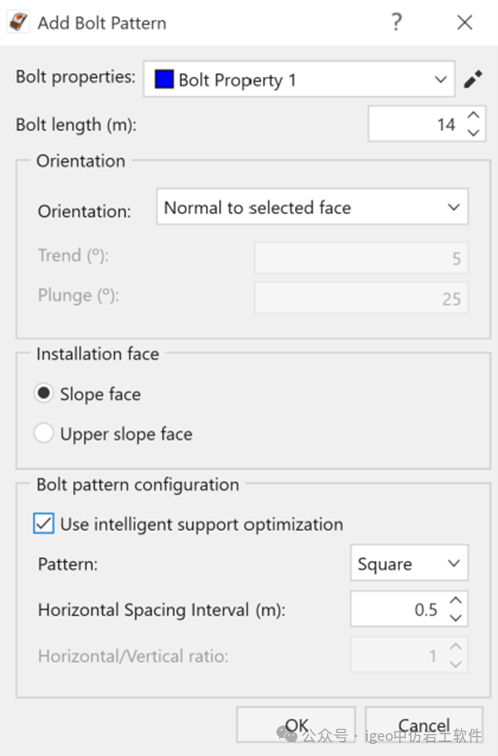This screenshot has width=498, height=756.
Task: Decrease bolt length with down arrow
Action: tap(473, 133)
